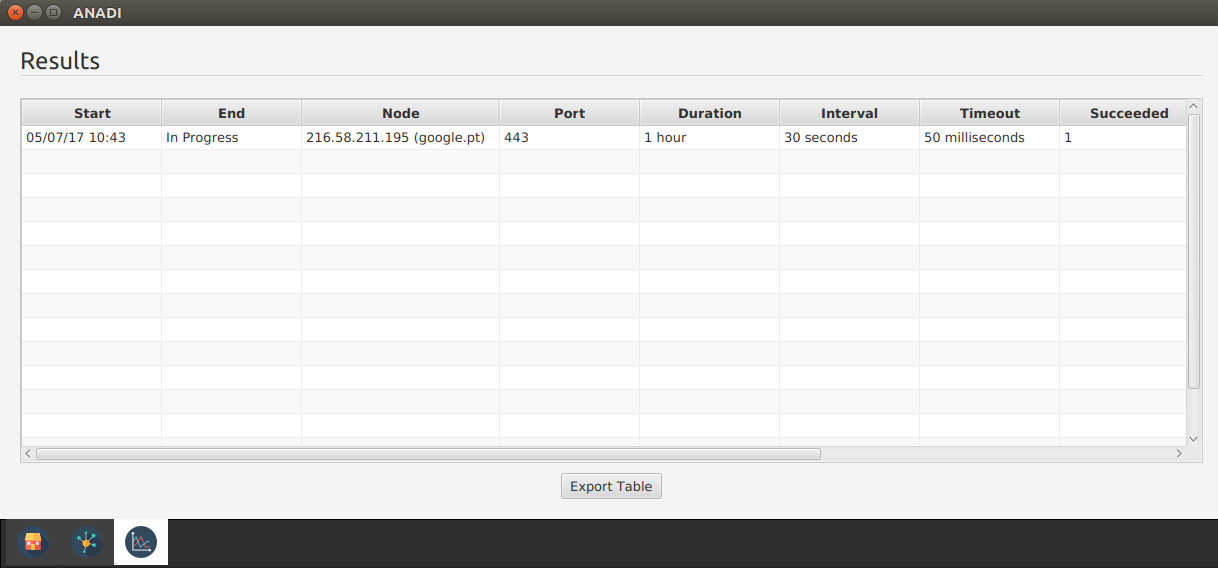Close the ANADI window
Image resolution: width=1218 pixels, height=568 pixels.
[x=15, y=13]
